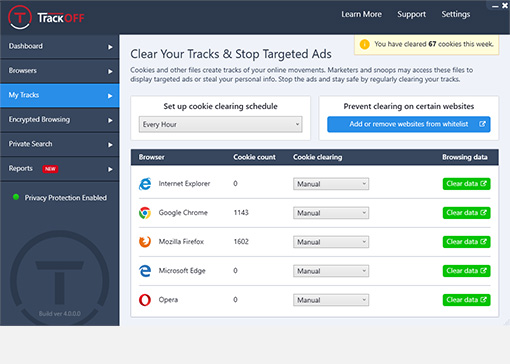Open Microsoft Edge cookie clearing dropdown
This screenshot has width=510, height=364.
pyautogui.click(x=331, y=271)
